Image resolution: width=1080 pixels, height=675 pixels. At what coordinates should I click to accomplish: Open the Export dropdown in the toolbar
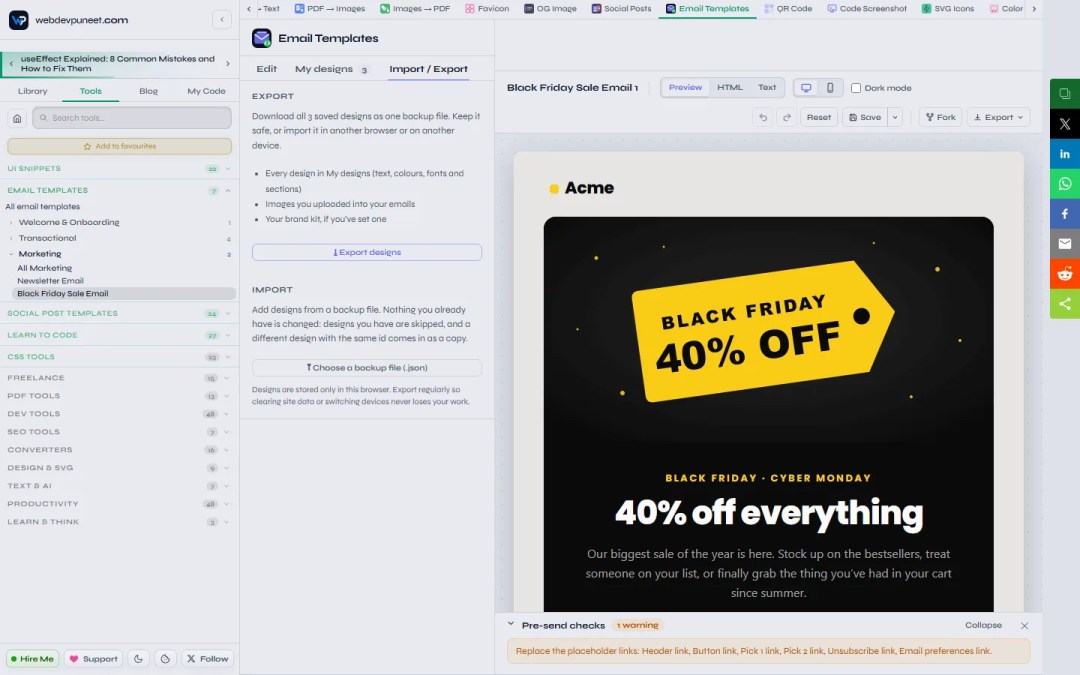tap(998, 117)
